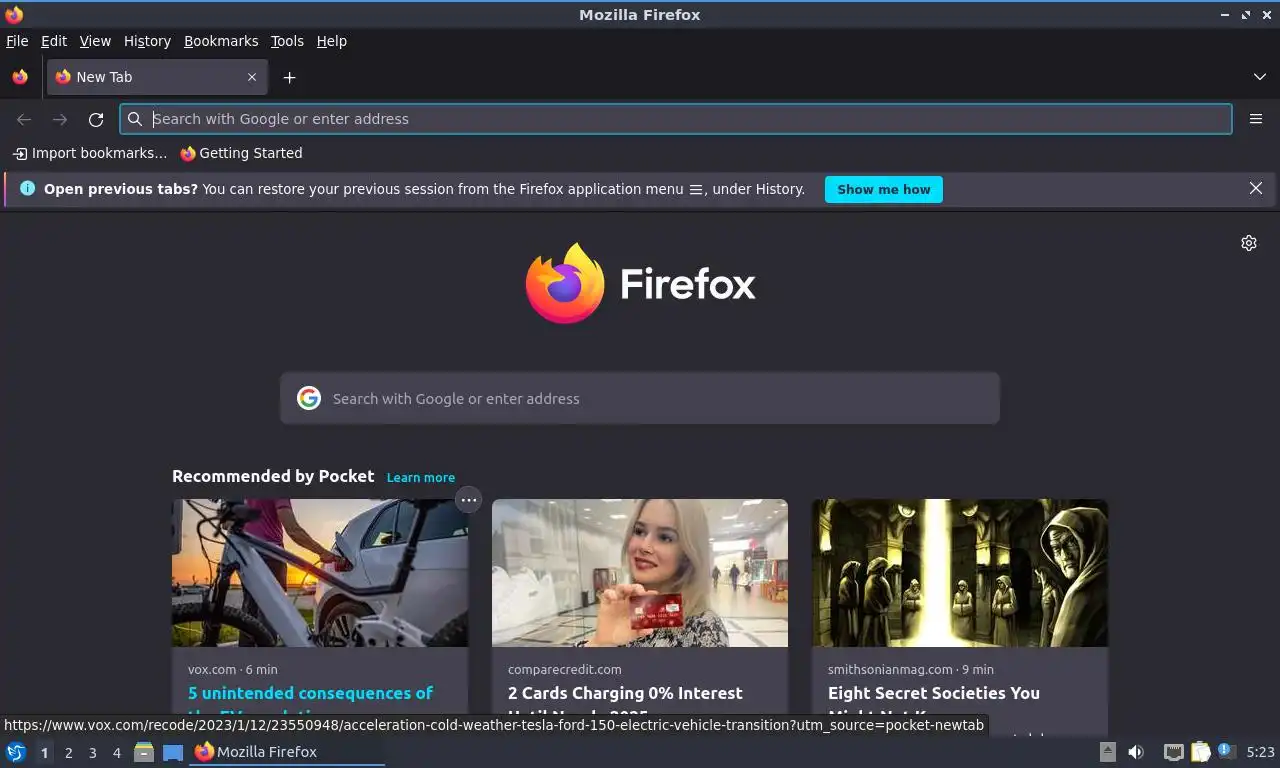Open the clipboard tray icon

click(1200, 752)
